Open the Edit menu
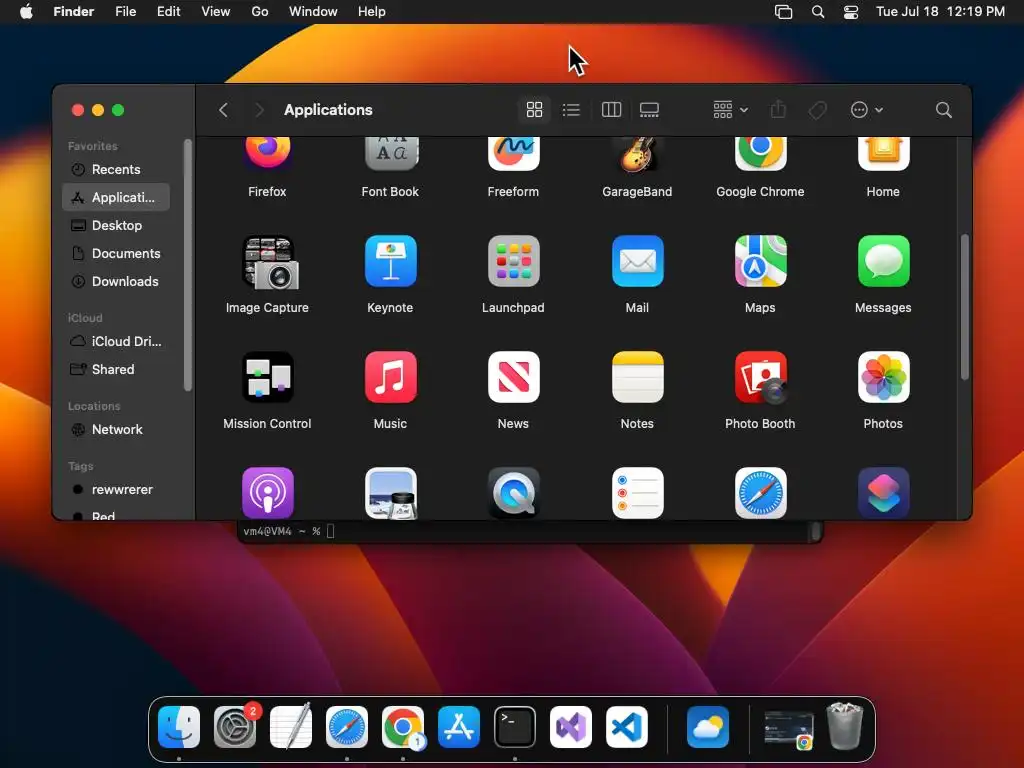 [x=168, y=12]
